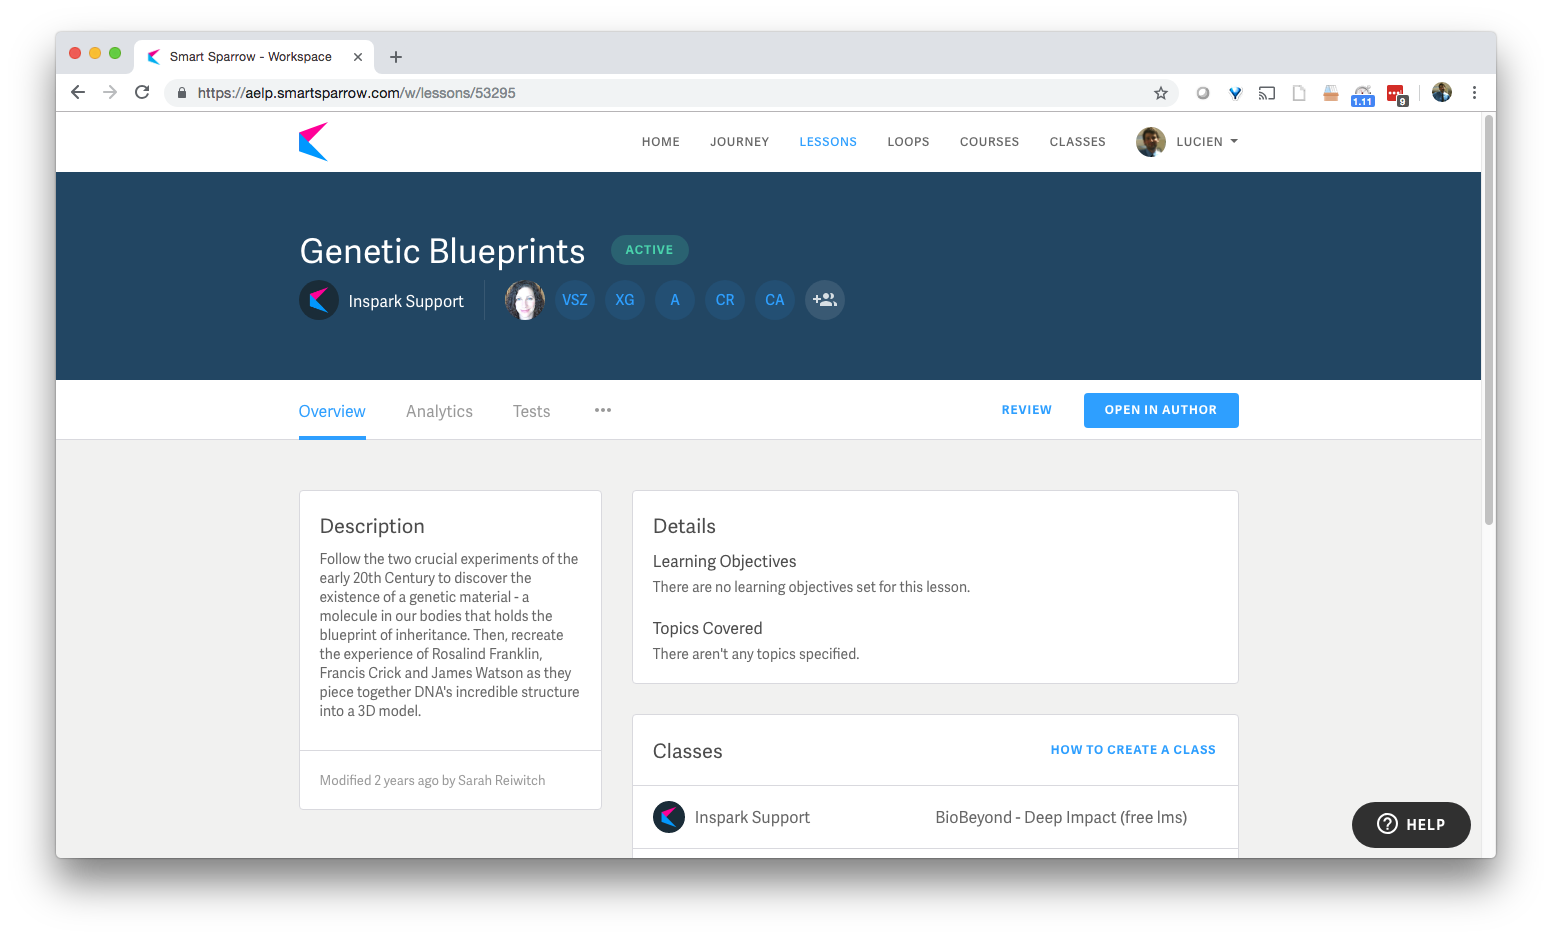Image resolution: width=1552 pixels, height=938 pixels.
Task: Switch to the Tests tab
Action: click(532, 411)
